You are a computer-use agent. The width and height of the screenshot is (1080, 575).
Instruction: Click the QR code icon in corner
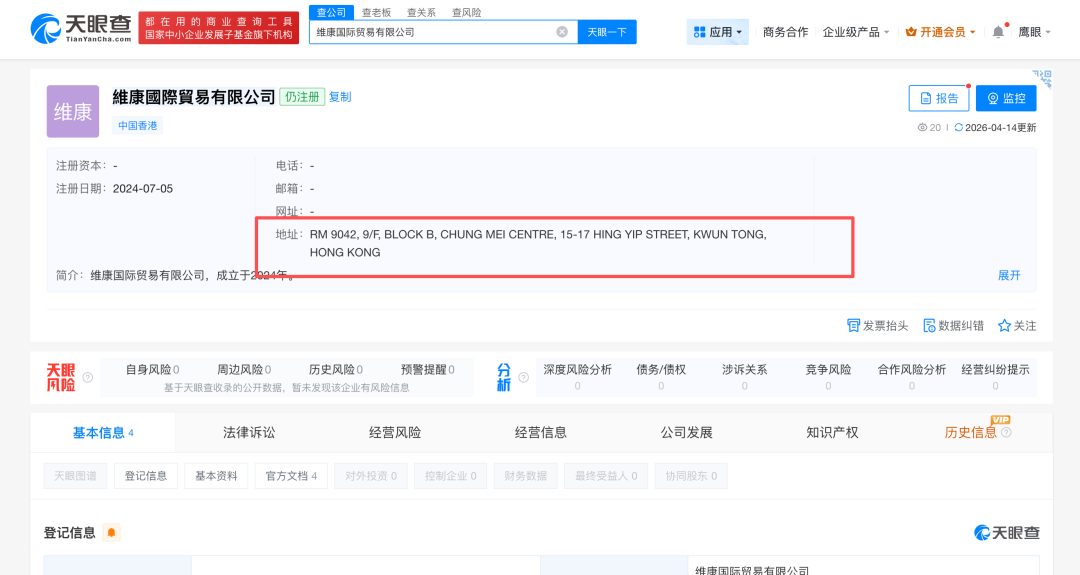[x=1041, y=78]
